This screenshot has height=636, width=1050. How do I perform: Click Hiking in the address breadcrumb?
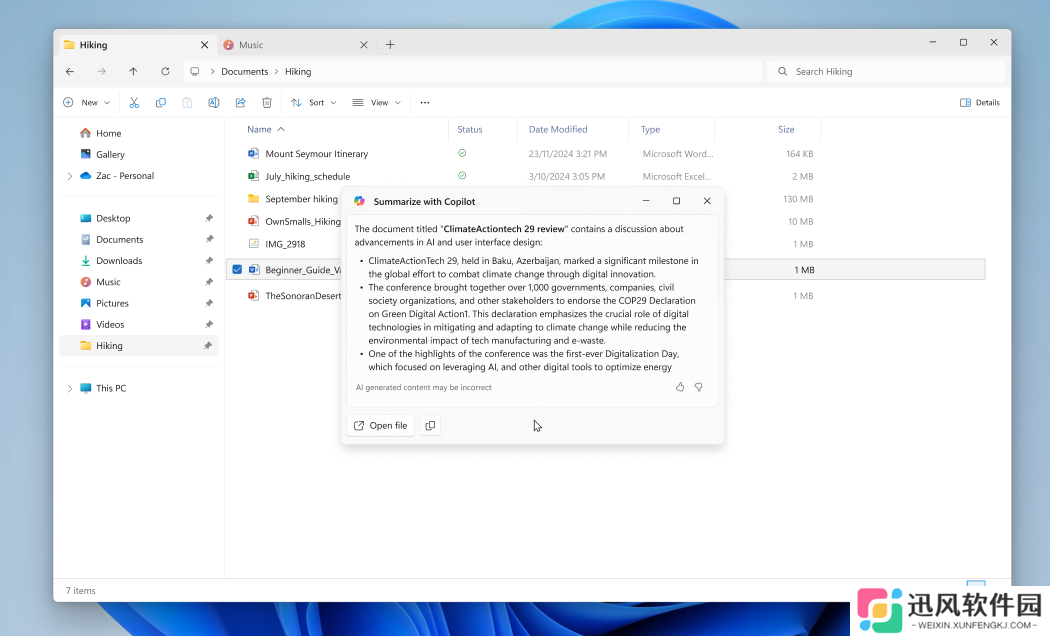[298, 72]
